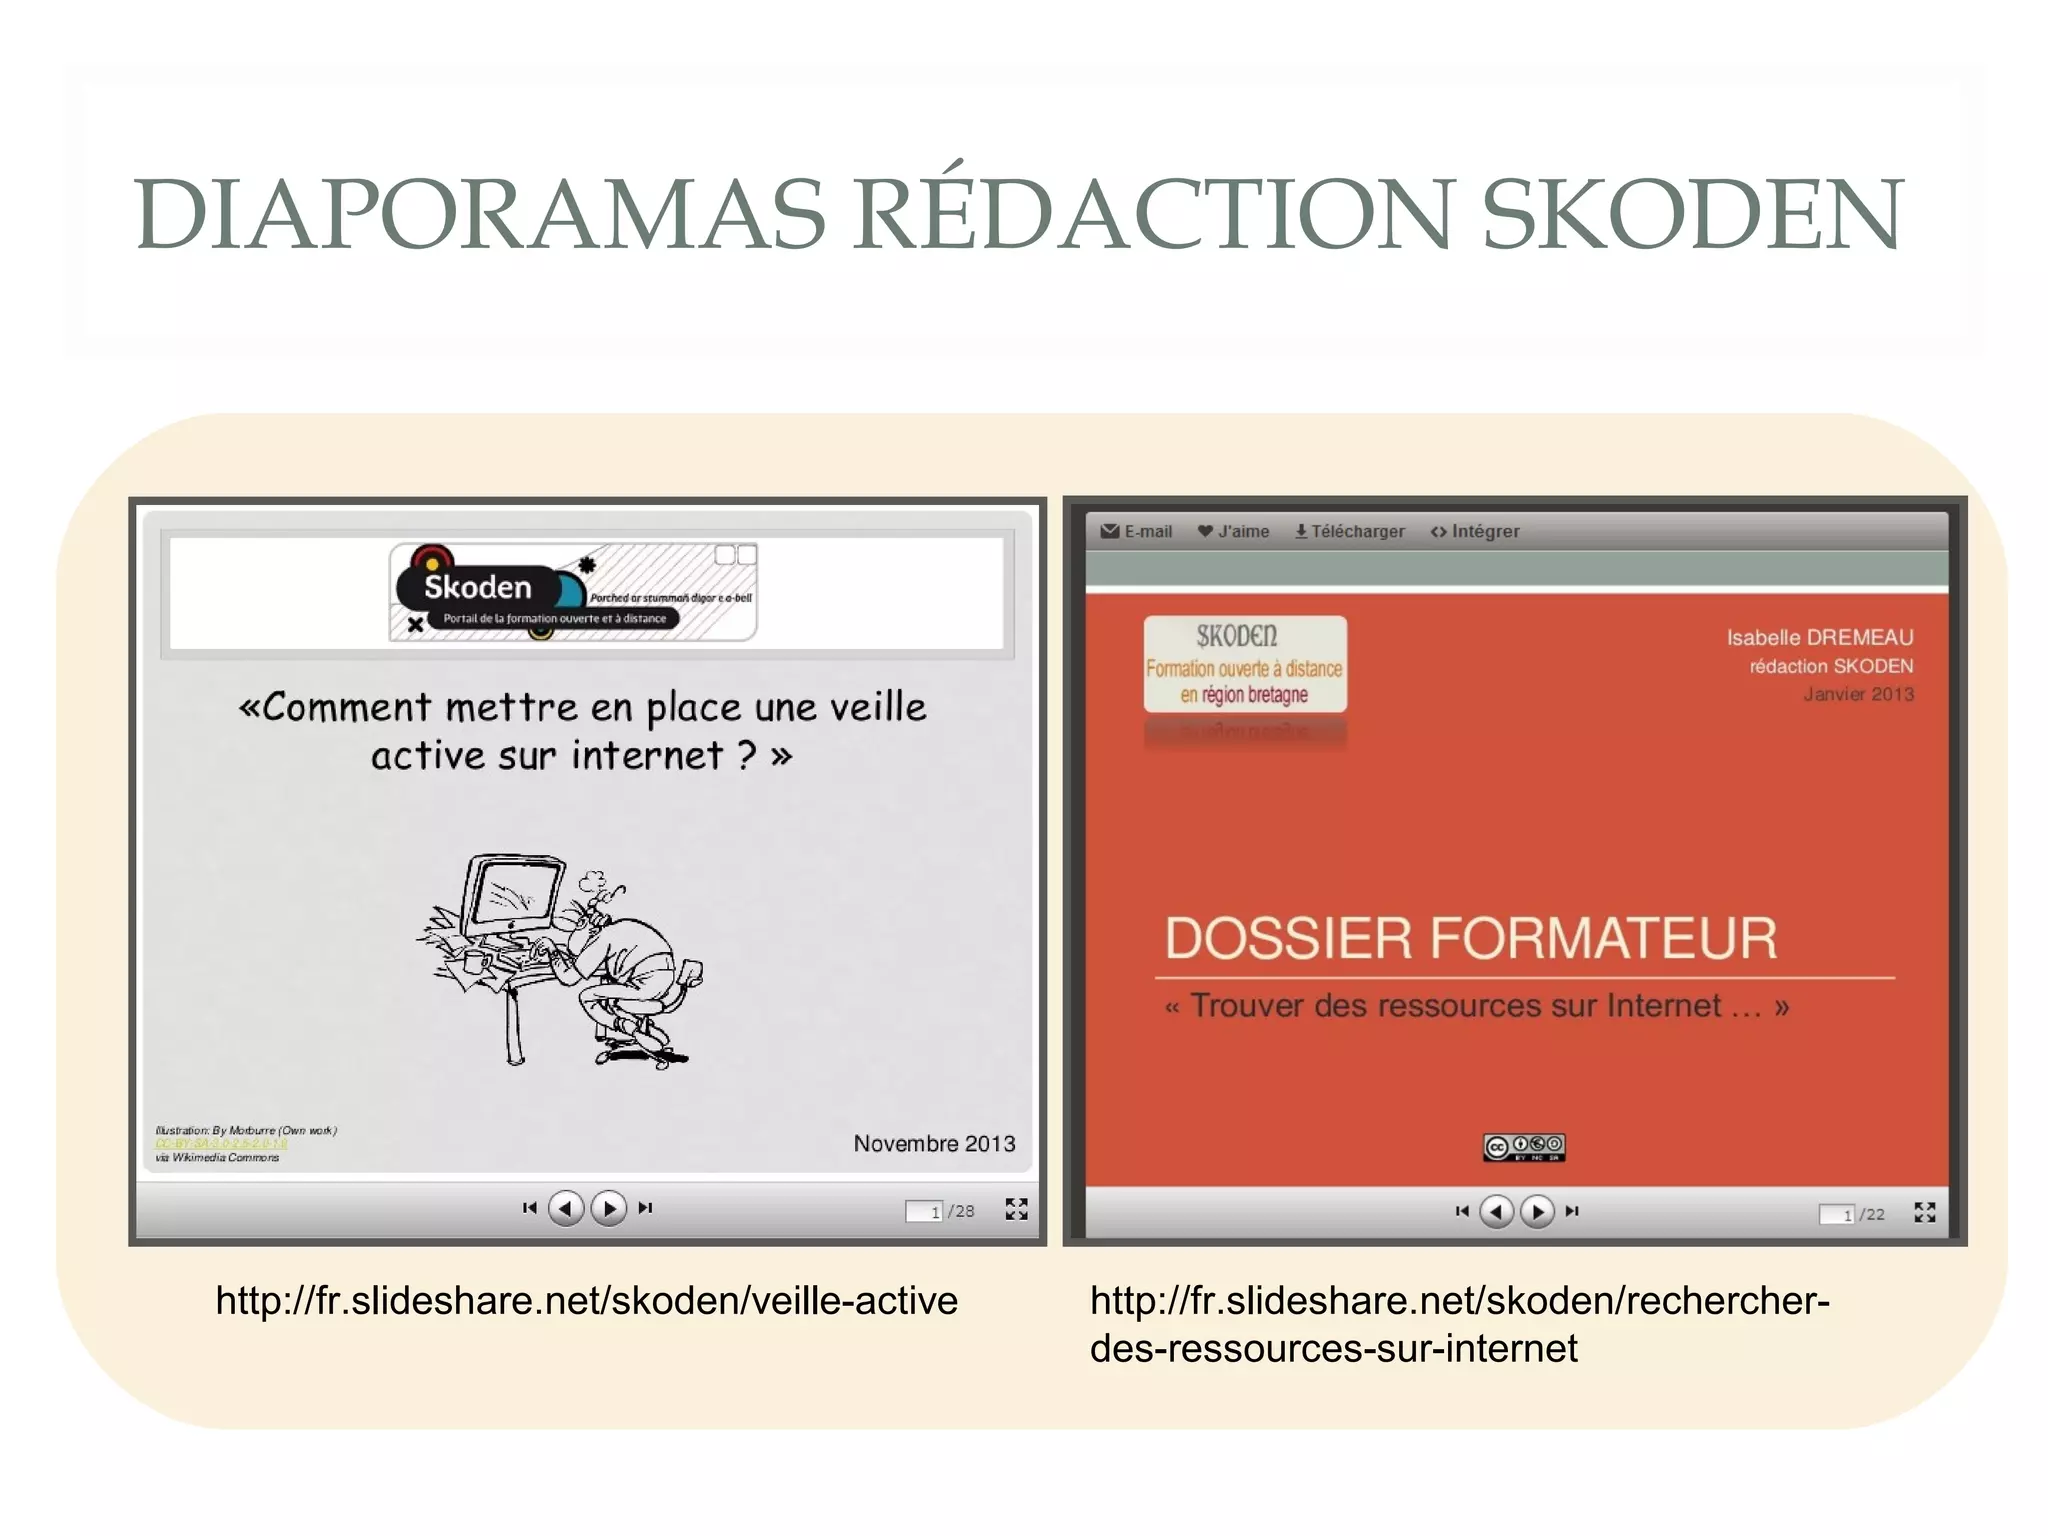The height and width of the screenshot is (1536, 2048).
Task: Click the "Janvier 2013" date text
Action: point(1858,694)
